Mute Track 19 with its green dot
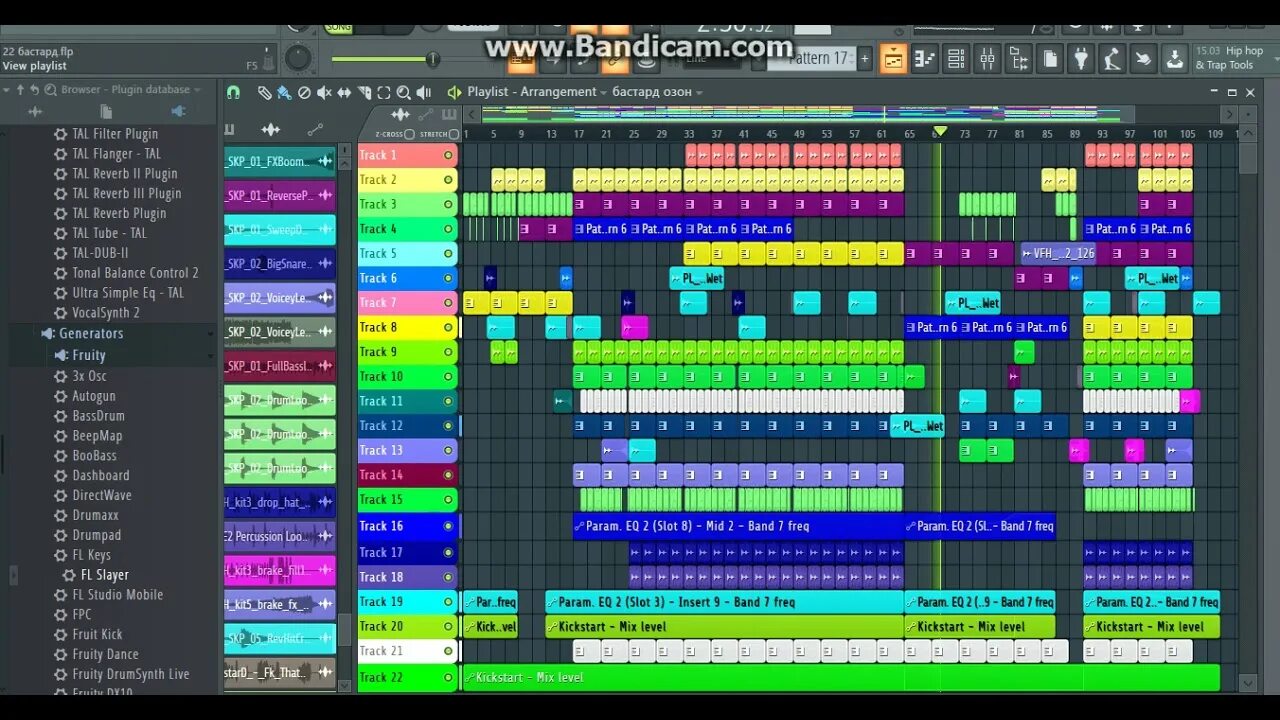The height and width of the screenshot is (720, 1280). 448,601
